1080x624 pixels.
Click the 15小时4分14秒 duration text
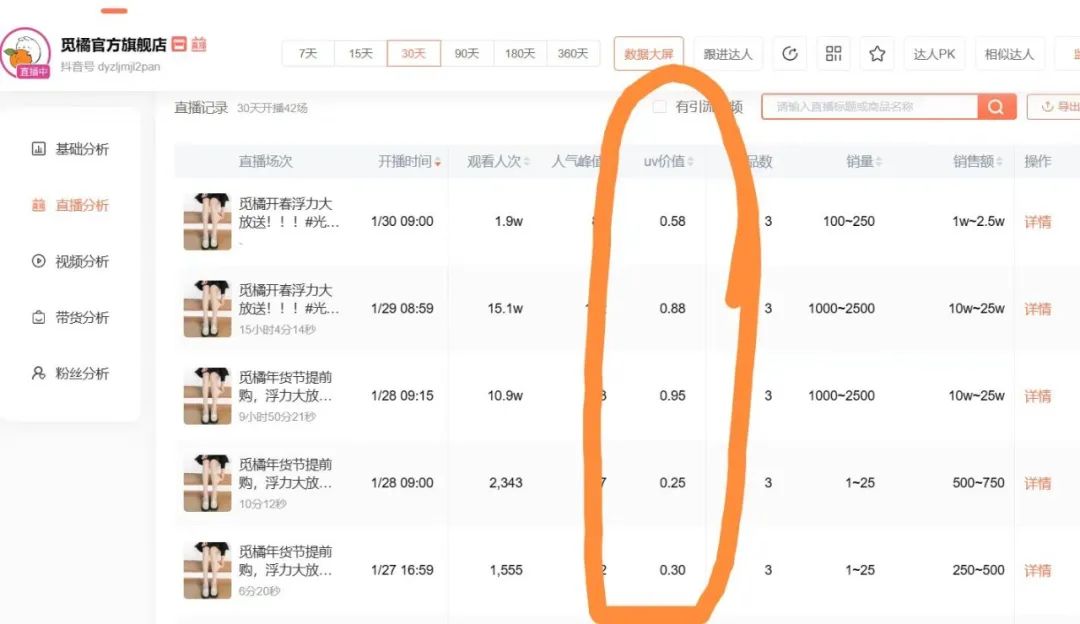click(277, 330)
